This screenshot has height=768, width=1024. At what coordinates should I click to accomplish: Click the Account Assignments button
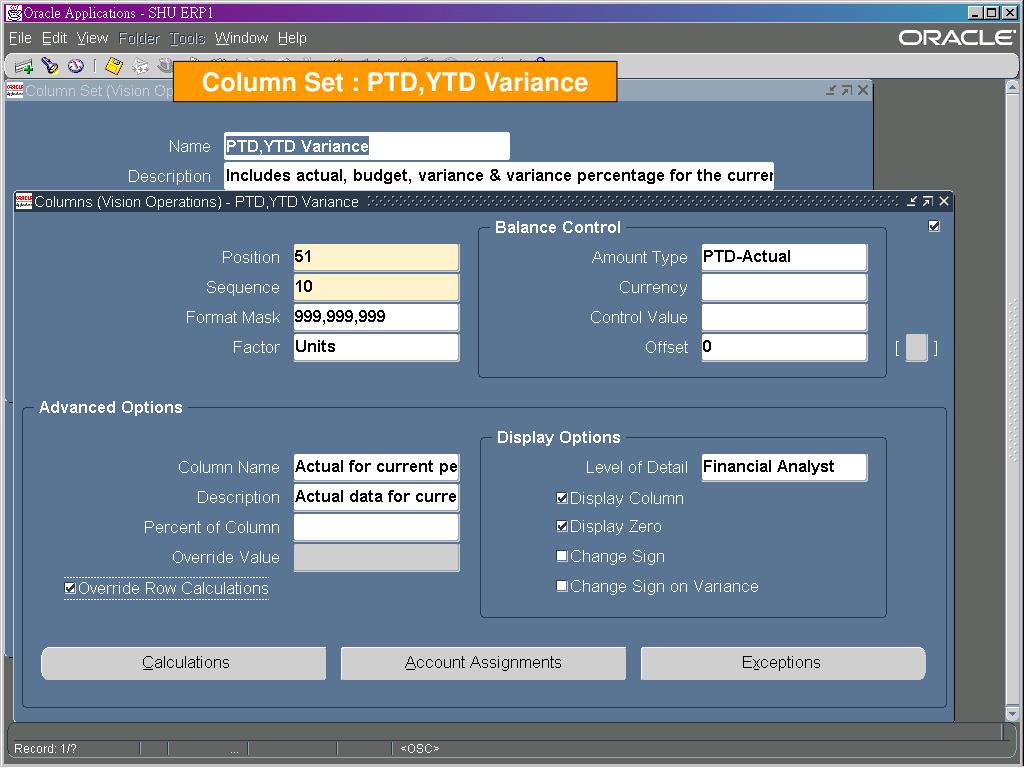point(483,663)
